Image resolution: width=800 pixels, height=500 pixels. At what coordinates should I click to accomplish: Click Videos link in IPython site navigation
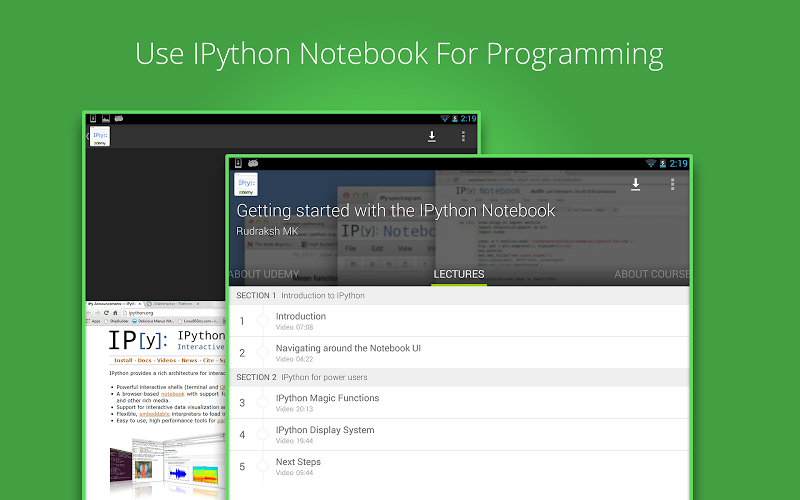(166, 360)
